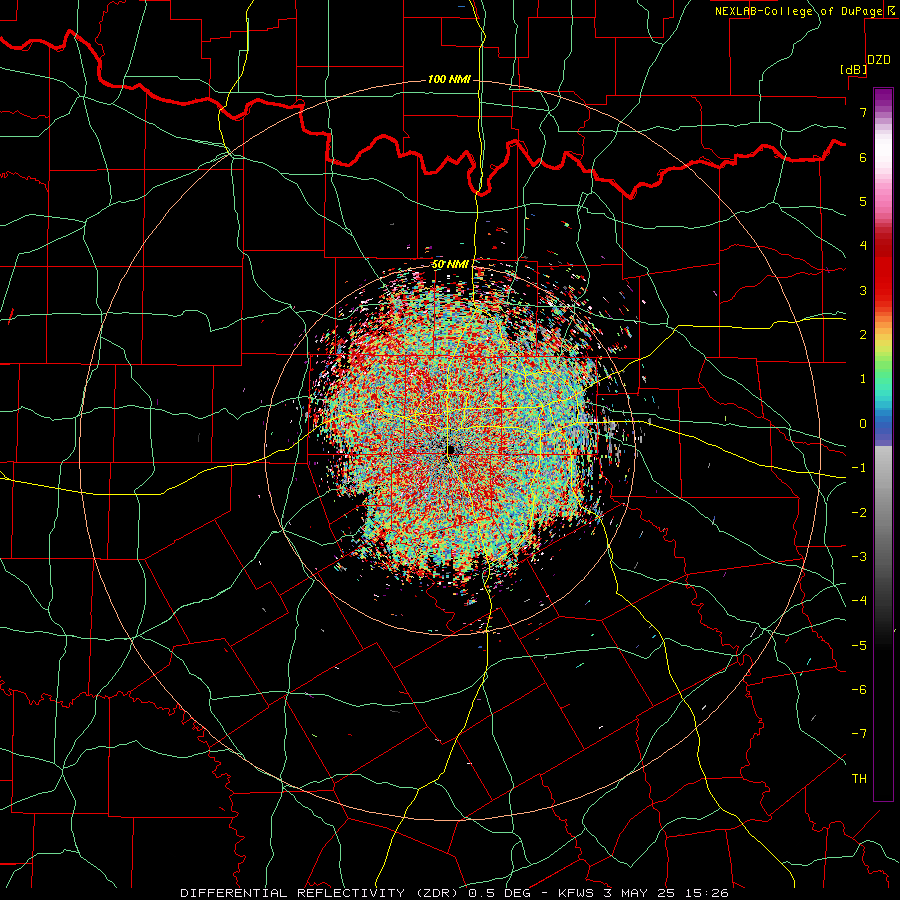Click the [dB] unit label
The width and height of the screenshot is (900, 900).
[854, 69]
